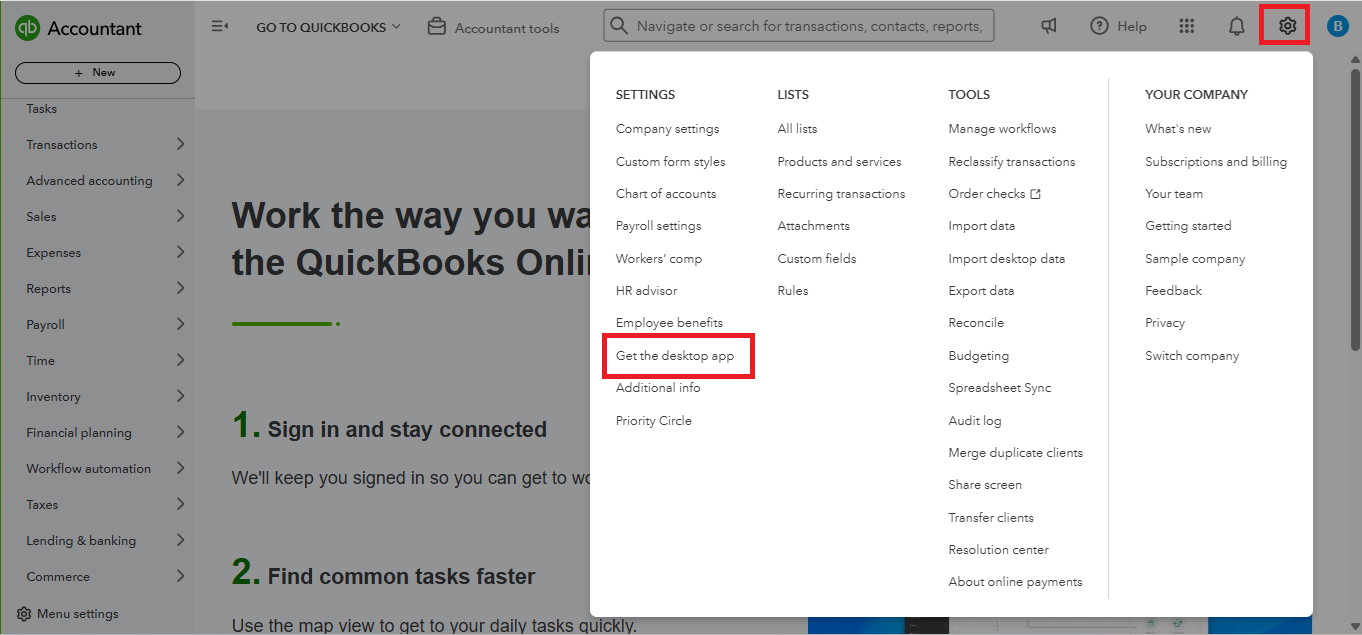Viewport: 1362px width, 635px height.
Task: Open Help in the top bar
Action: [x=1118, y=27]
